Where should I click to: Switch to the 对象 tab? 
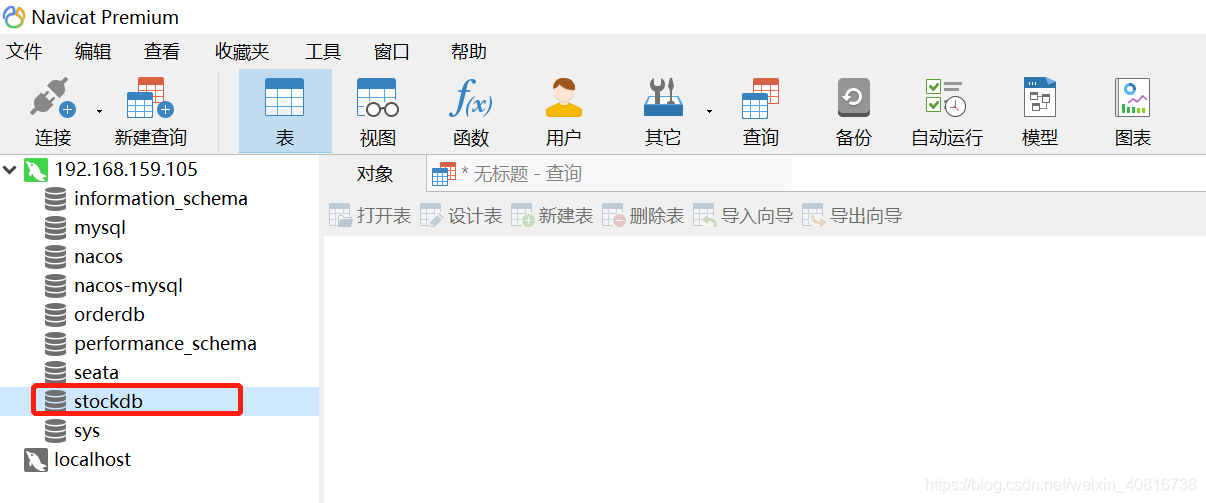pos(375,174)
